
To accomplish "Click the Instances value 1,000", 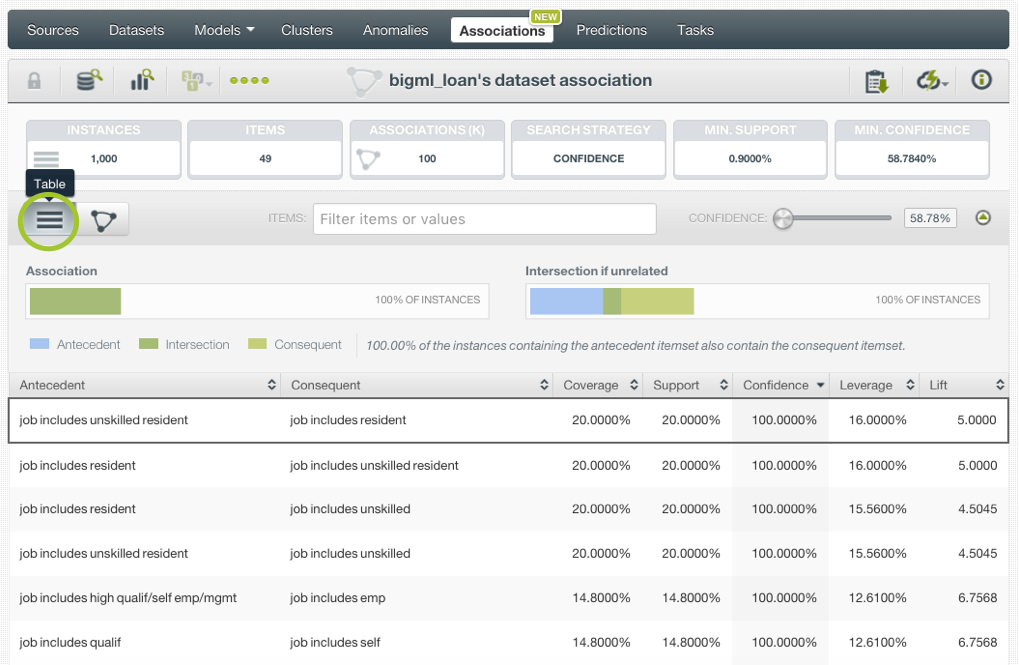I will tap(104, 159).
